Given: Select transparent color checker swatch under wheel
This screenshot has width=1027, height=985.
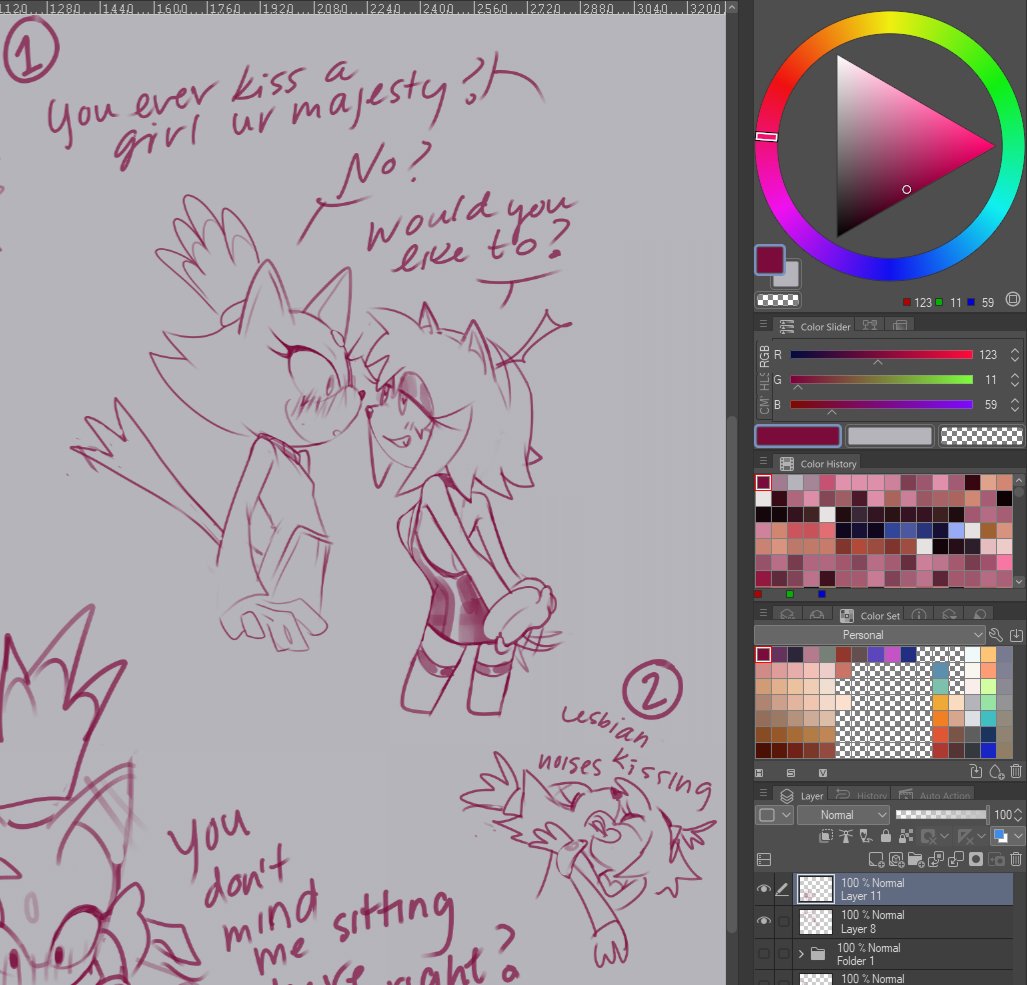Looking at the screenshot, I should [x=777, y=300].
